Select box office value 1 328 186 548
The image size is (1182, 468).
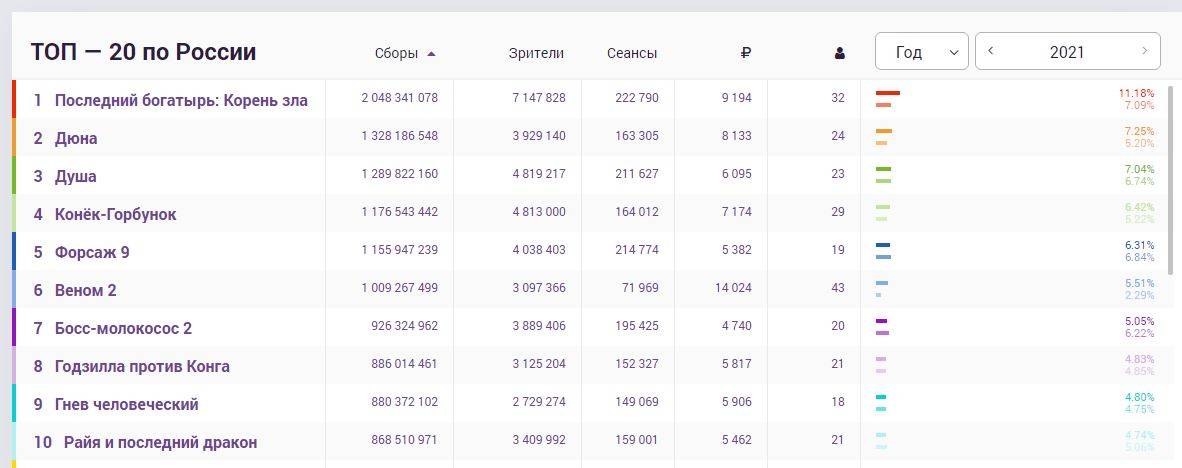coord(400,136)
